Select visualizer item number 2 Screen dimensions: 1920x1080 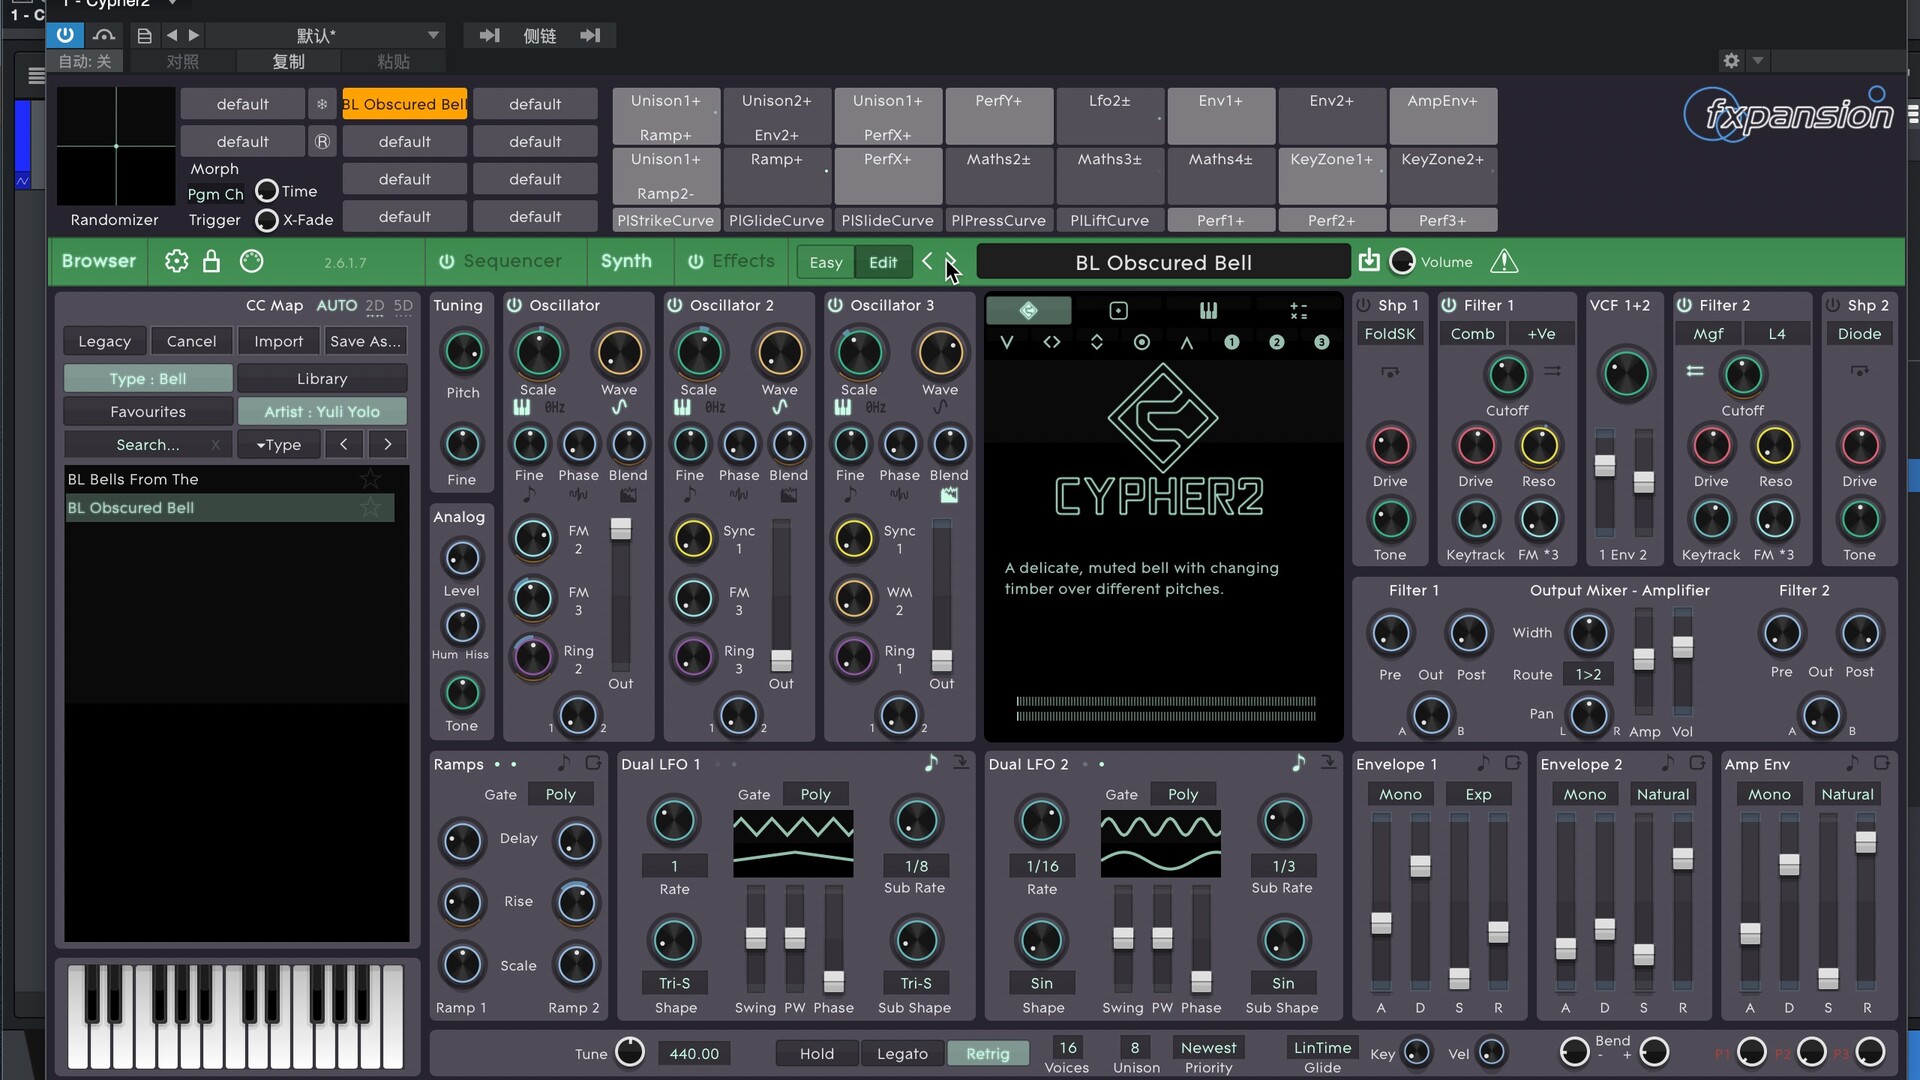coord(1276,342)
